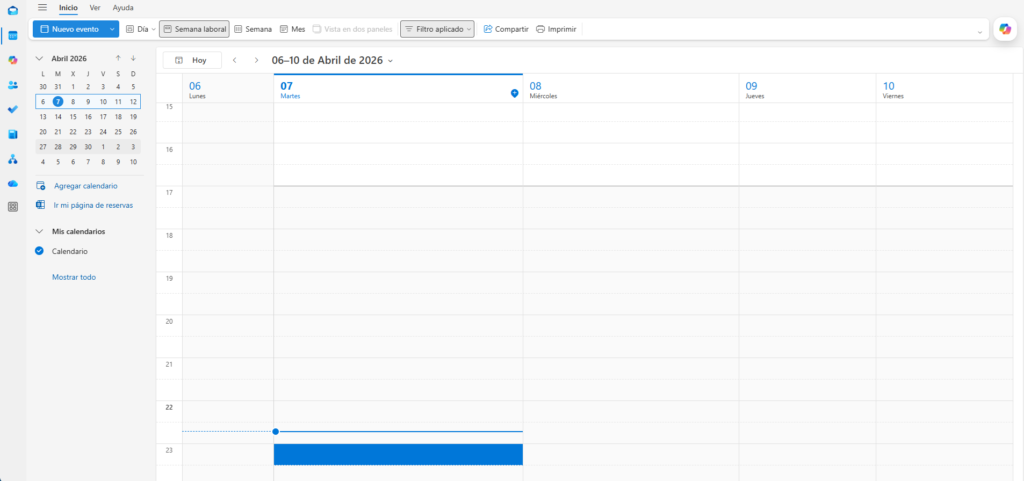This screenshot has height=481, width=1024.
Task: Open Mail from the left sidebar
Action: point(12,12)
